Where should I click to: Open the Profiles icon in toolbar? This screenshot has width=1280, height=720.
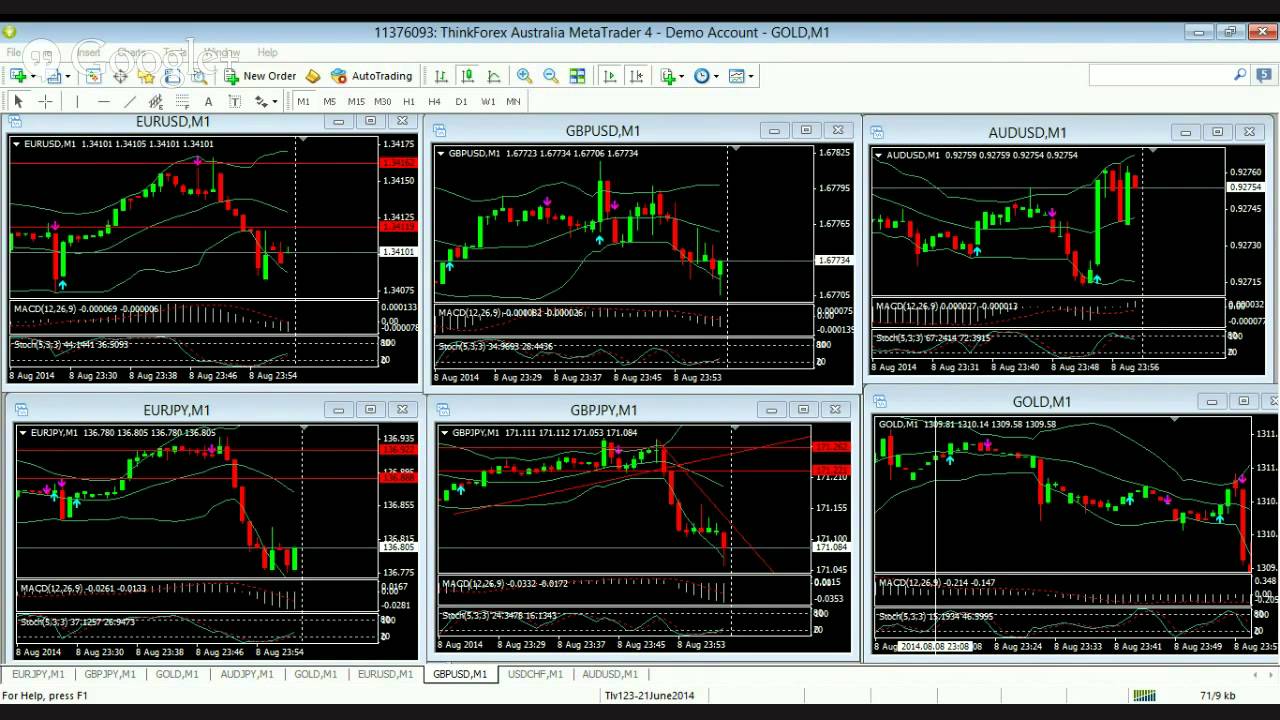(x=54, y=76)
